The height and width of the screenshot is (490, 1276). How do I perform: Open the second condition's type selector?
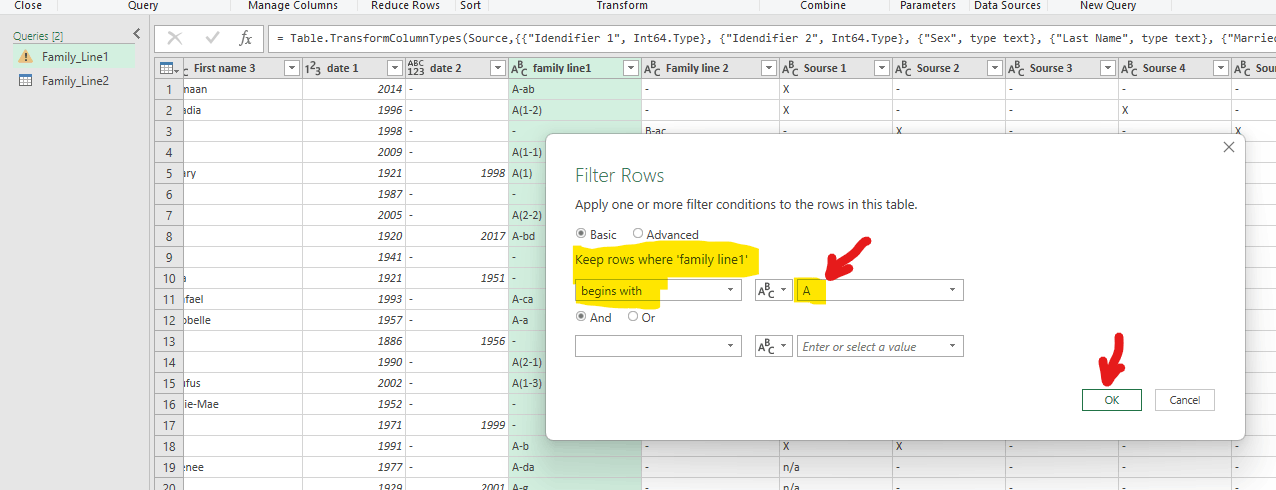773,346
